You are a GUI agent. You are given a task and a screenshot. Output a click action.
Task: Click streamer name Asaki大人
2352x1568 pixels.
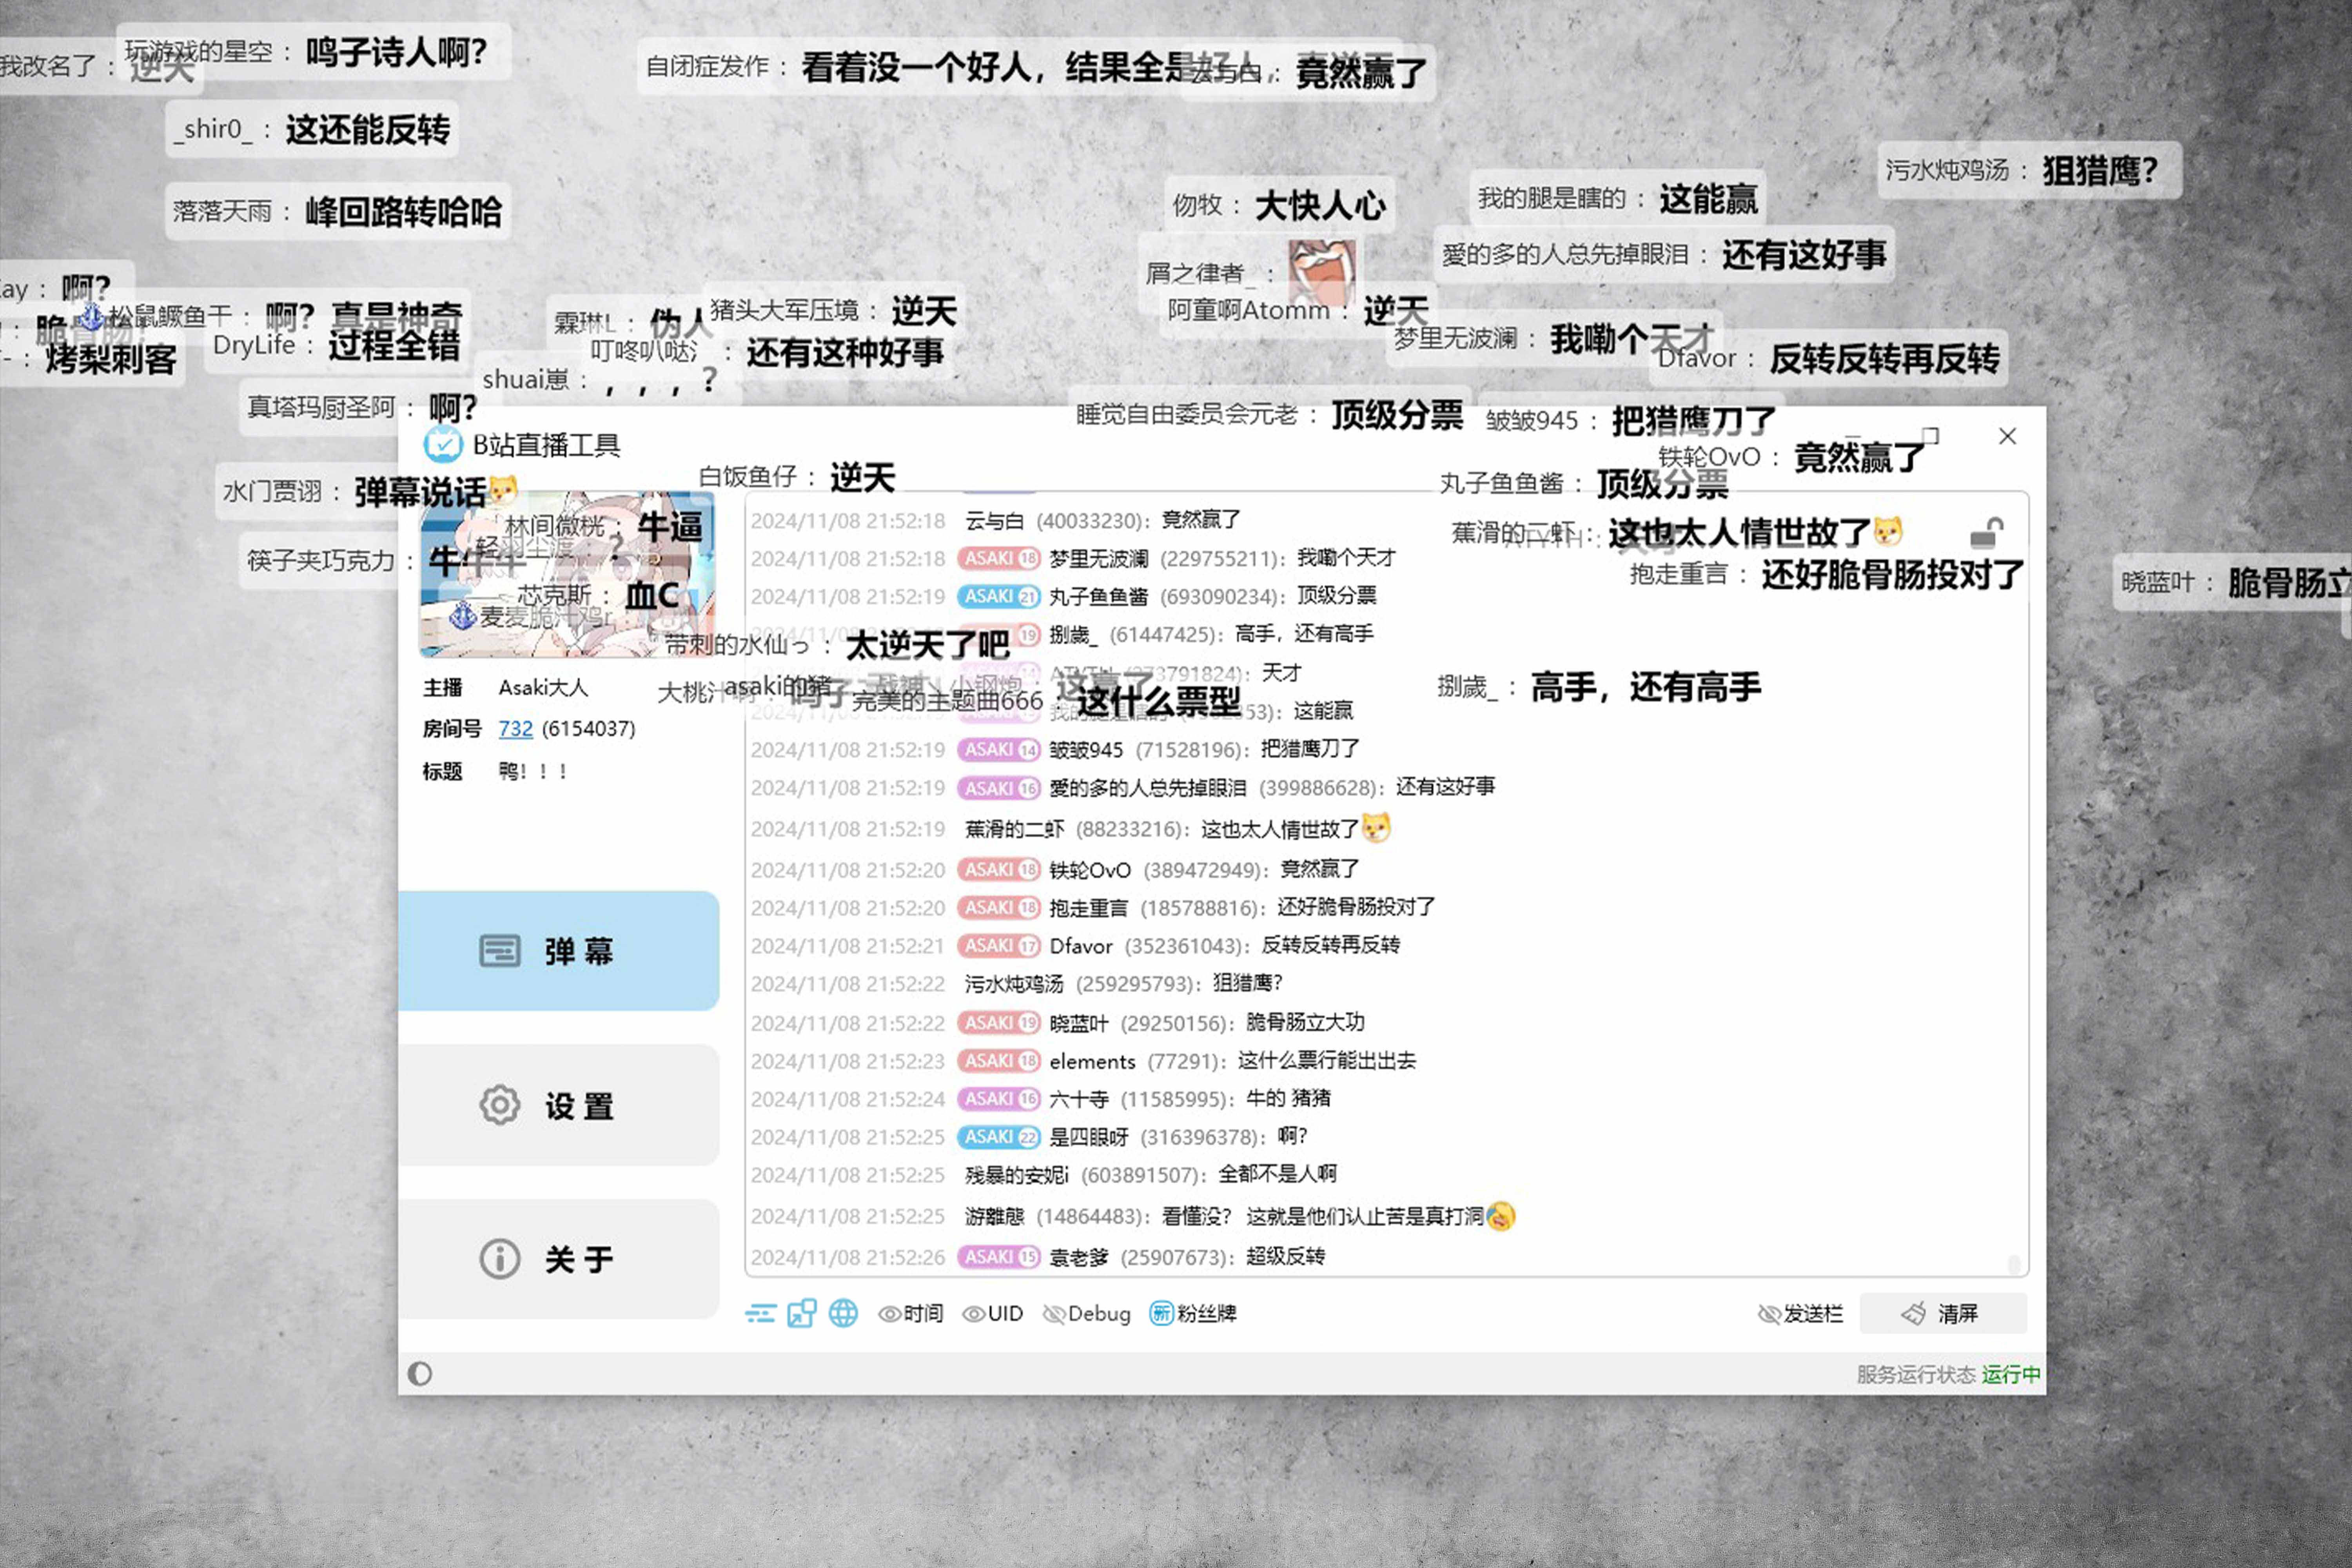[x=543, y=687]
